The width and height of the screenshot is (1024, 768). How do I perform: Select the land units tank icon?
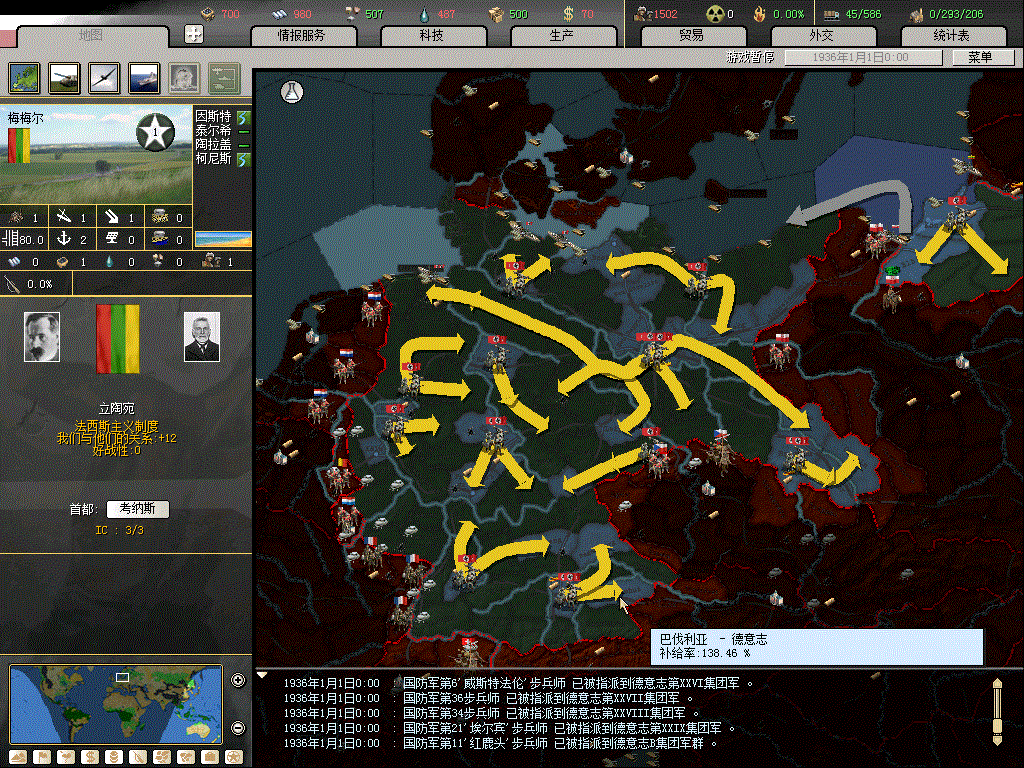point(64,78)
